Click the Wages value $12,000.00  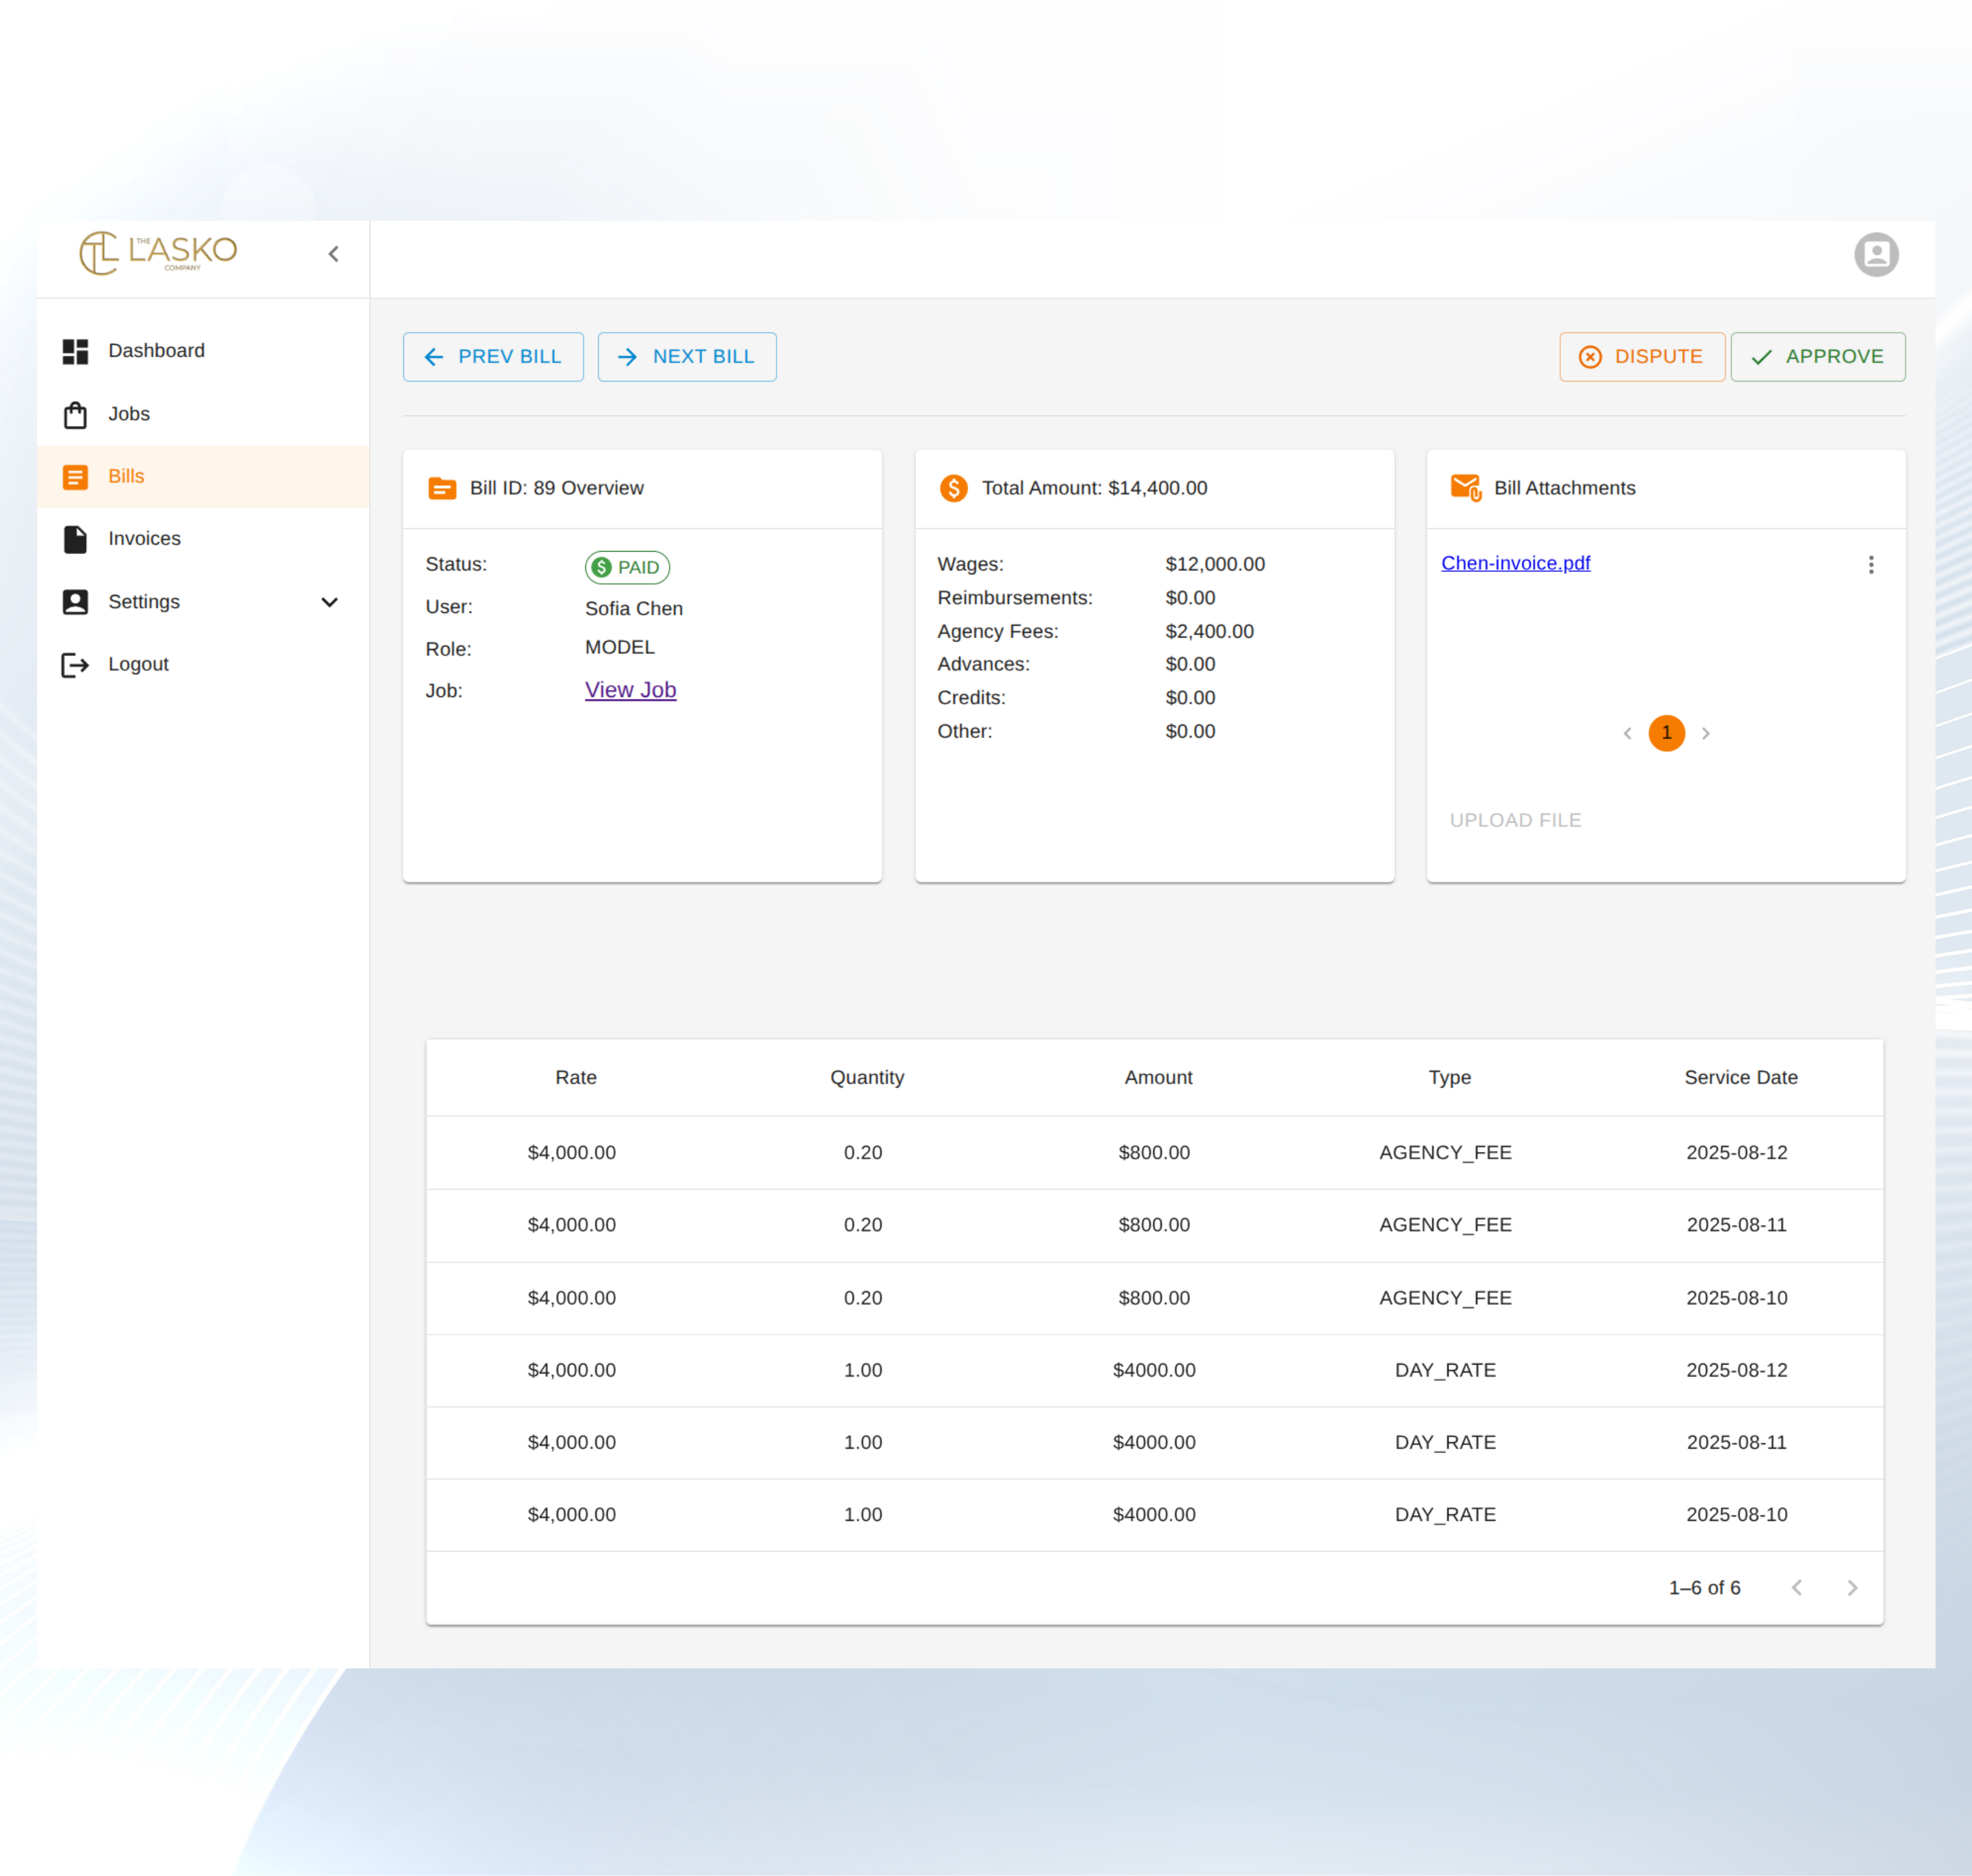(x=1215, y=564)
